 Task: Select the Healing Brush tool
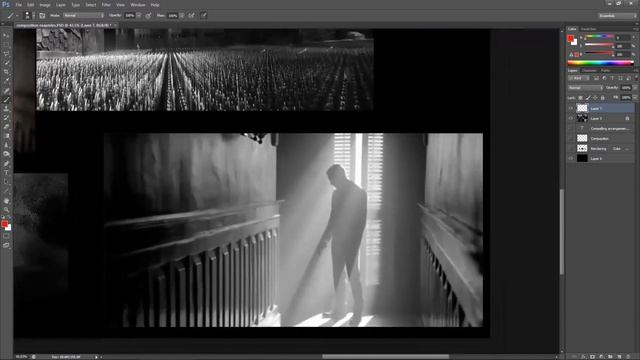[x=6, y=91]
